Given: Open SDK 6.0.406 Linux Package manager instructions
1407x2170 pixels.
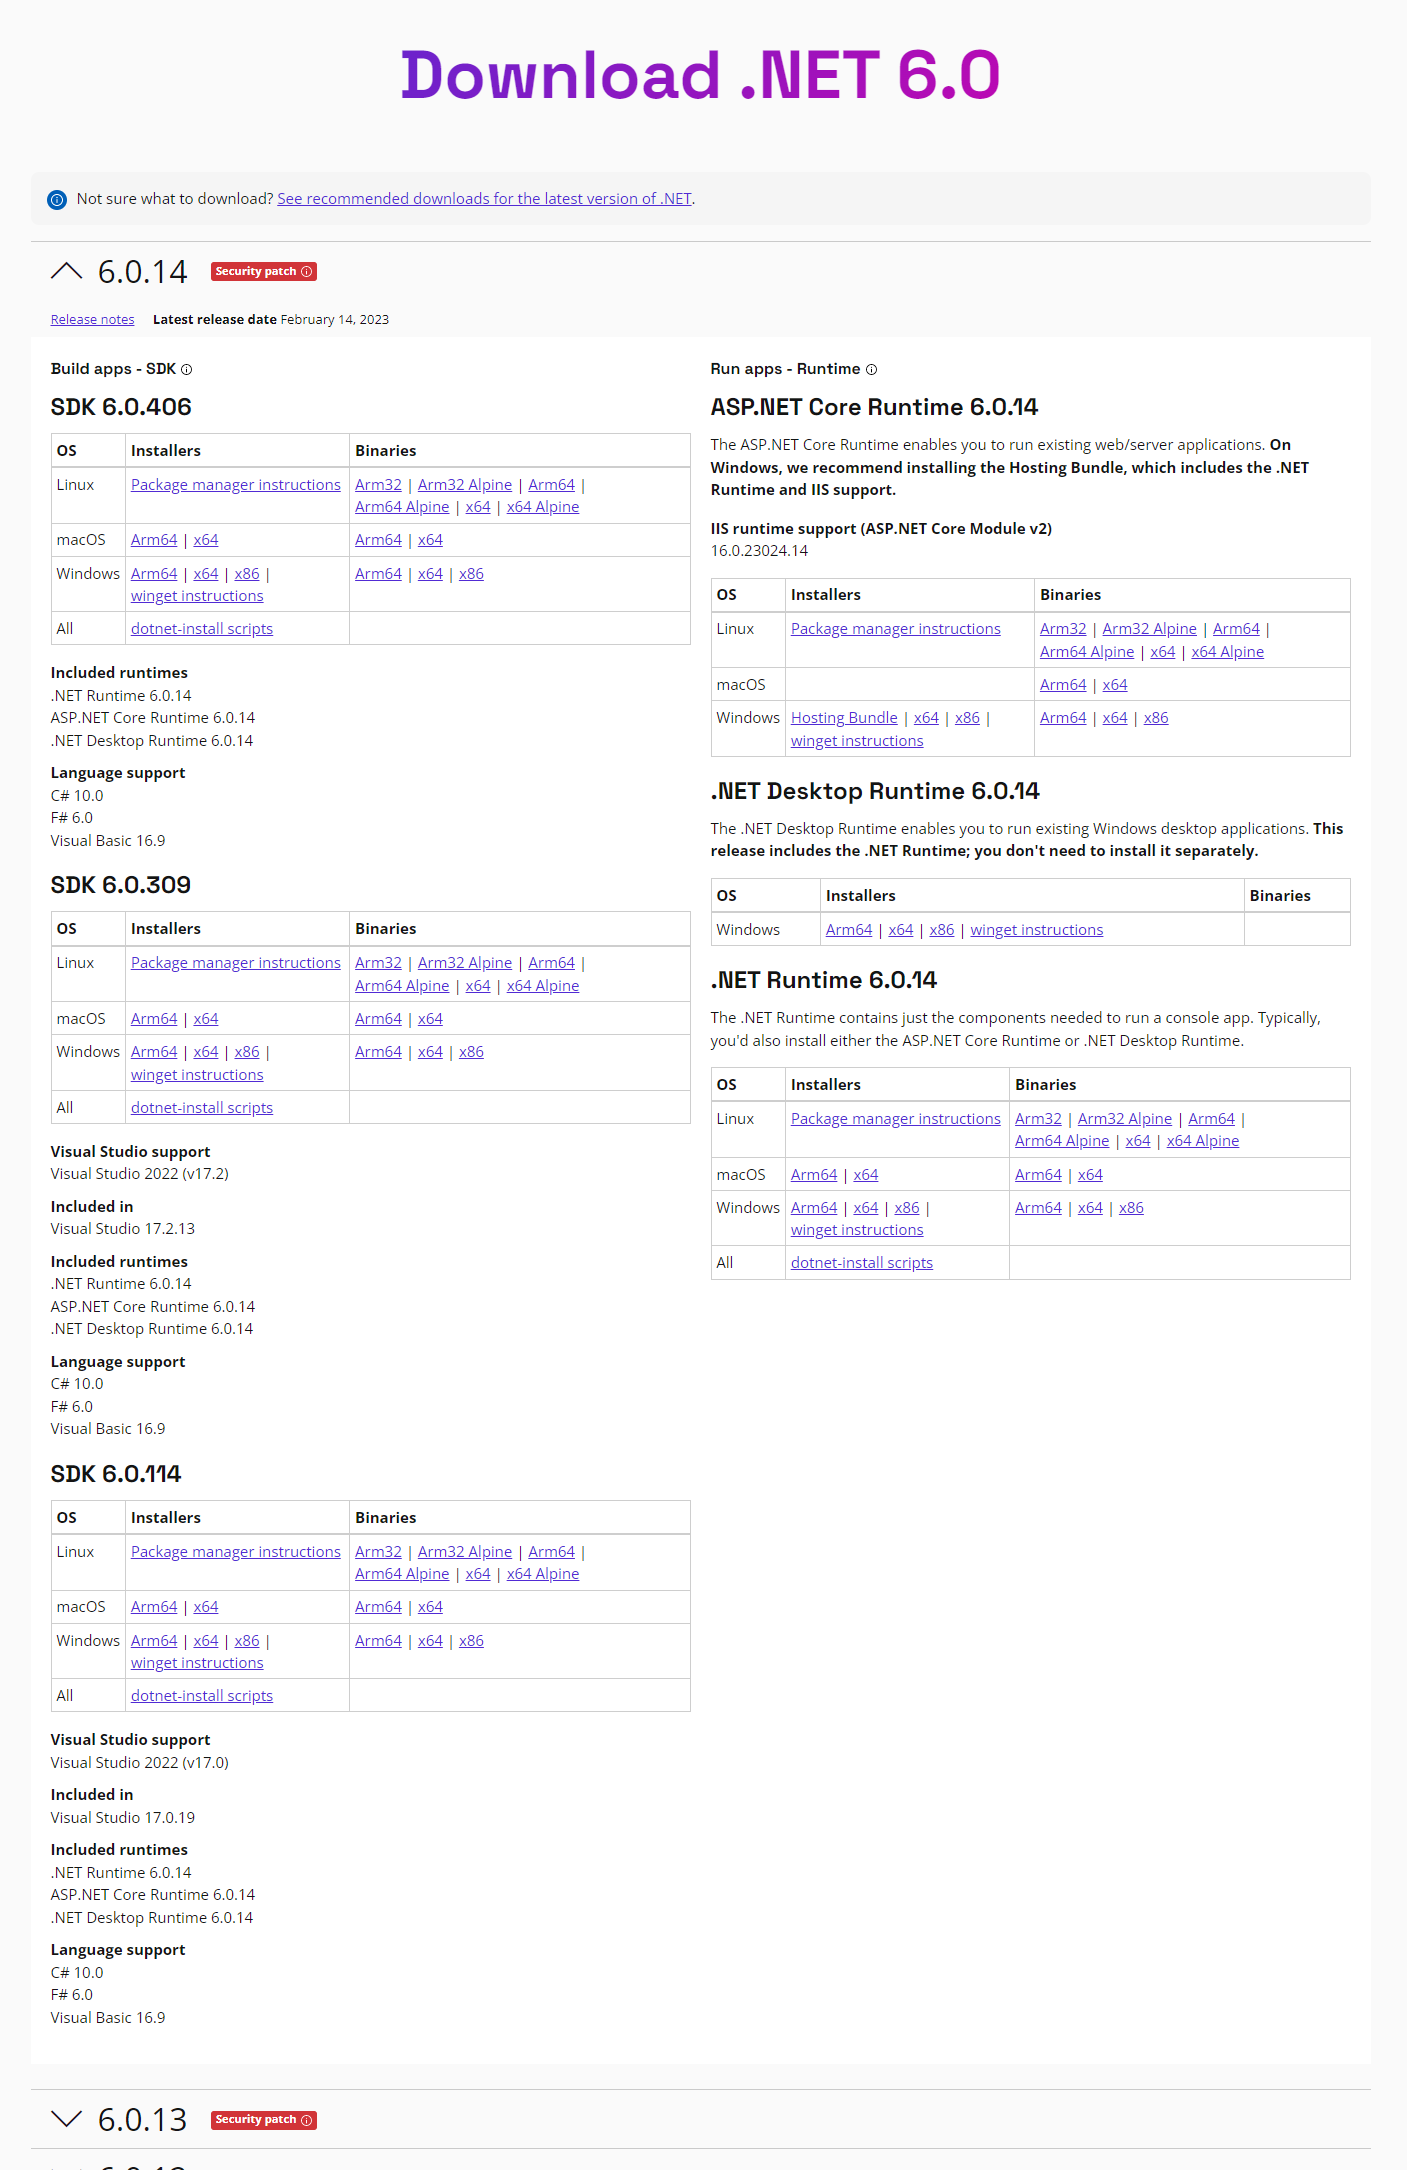Looking at the screenshot, I should [236, 484].
